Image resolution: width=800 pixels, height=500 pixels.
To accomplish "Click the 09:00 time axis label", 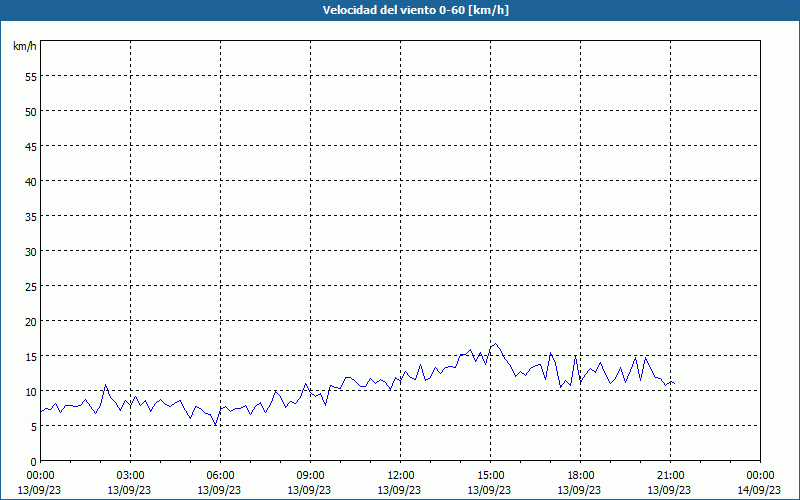I will (x=310, y=476).
